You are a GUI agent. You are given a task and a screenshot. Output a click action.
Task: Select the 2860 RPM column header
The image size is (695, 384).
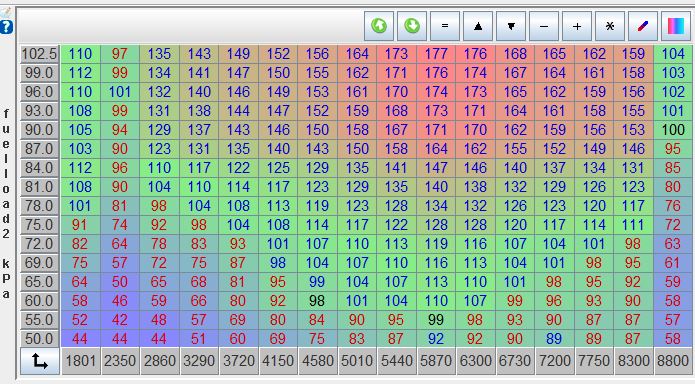(x=160, y=361)
